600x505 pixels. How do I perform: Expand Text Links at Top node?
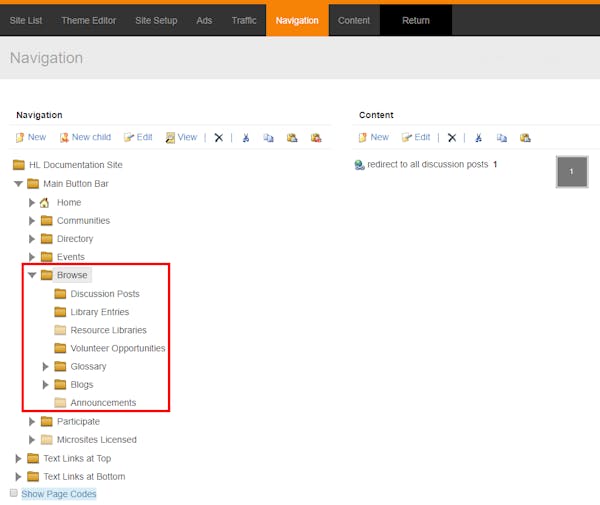coord(18,458)
